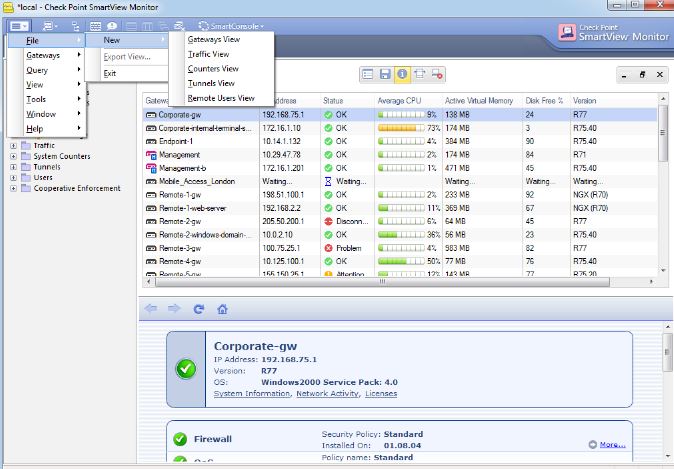674x469 pixels.
Task: Select the System Counters tree item
Action: click(62, 156)
